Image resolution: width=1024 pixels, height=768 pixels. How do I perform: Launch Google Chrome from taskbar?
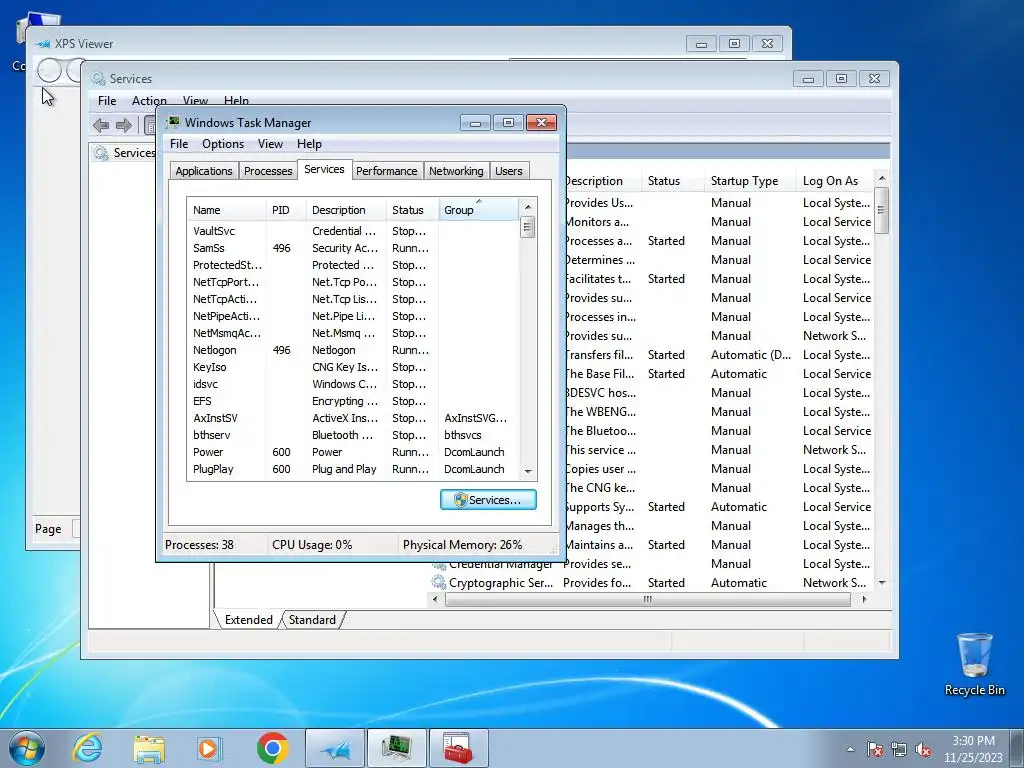tap(272, 748)
